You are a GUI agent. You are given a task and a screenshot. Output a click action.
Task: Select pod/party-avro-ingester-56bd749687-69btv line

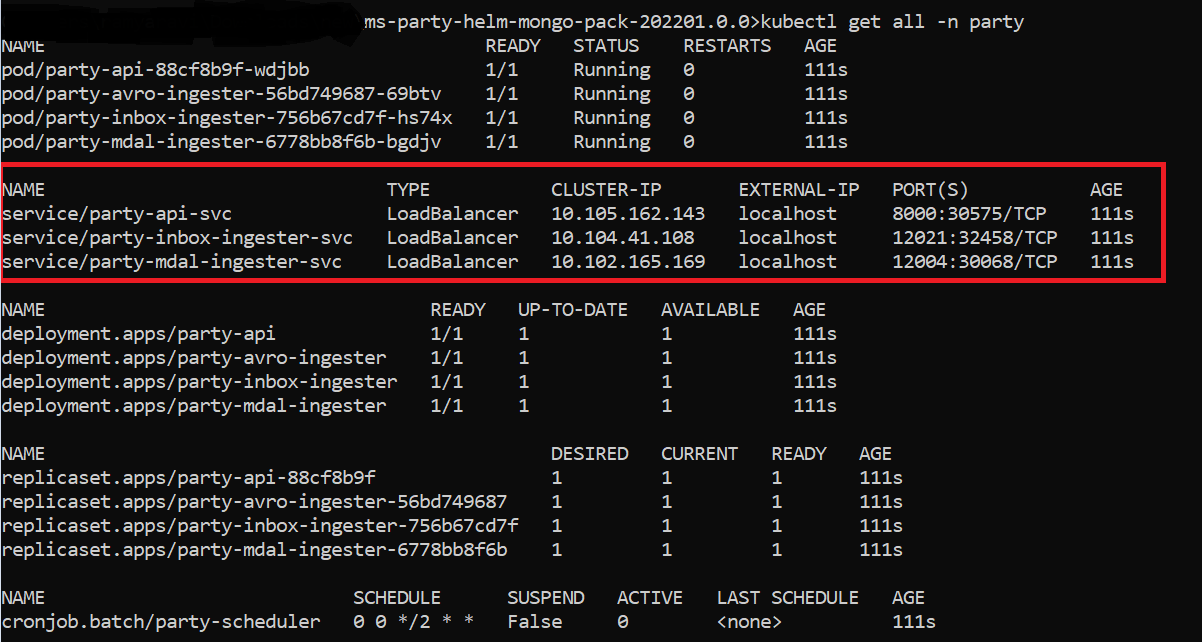(221, 94)
